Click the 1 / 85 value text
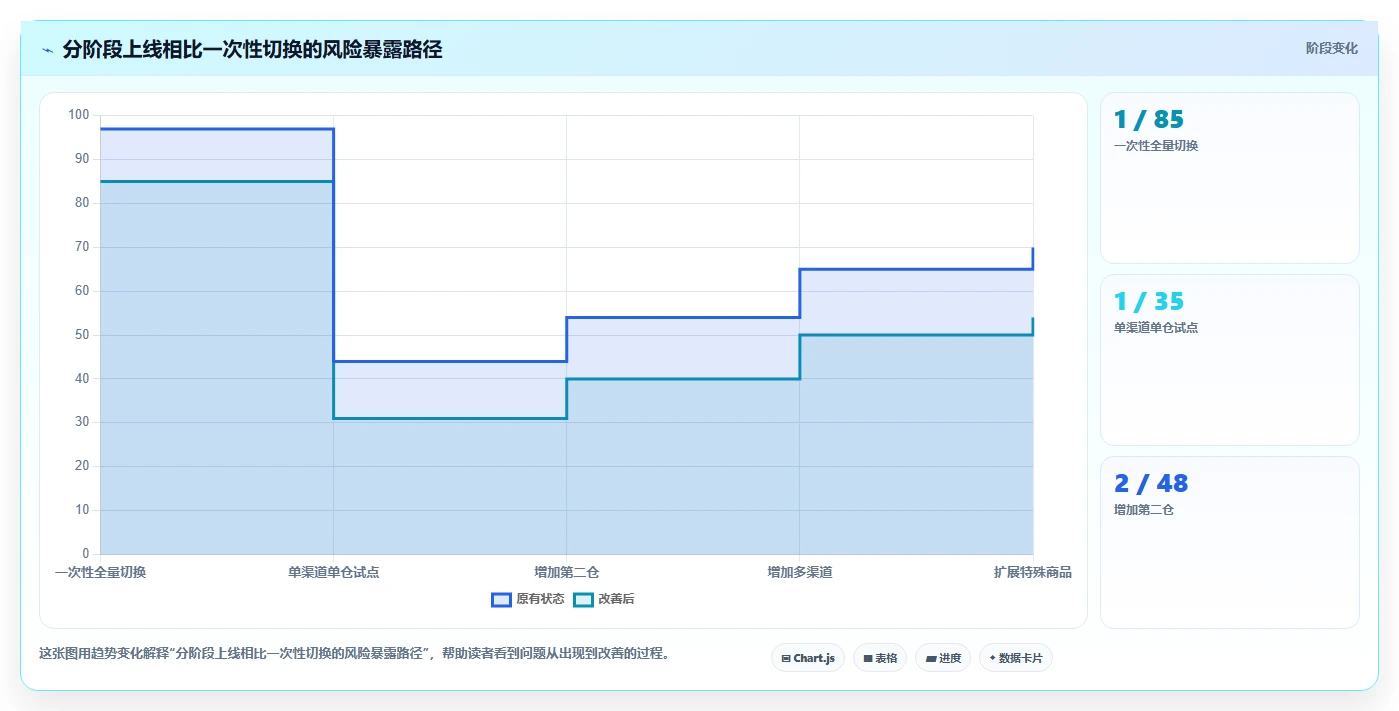The image size is (1399, 711). [x=1149, y=119]
